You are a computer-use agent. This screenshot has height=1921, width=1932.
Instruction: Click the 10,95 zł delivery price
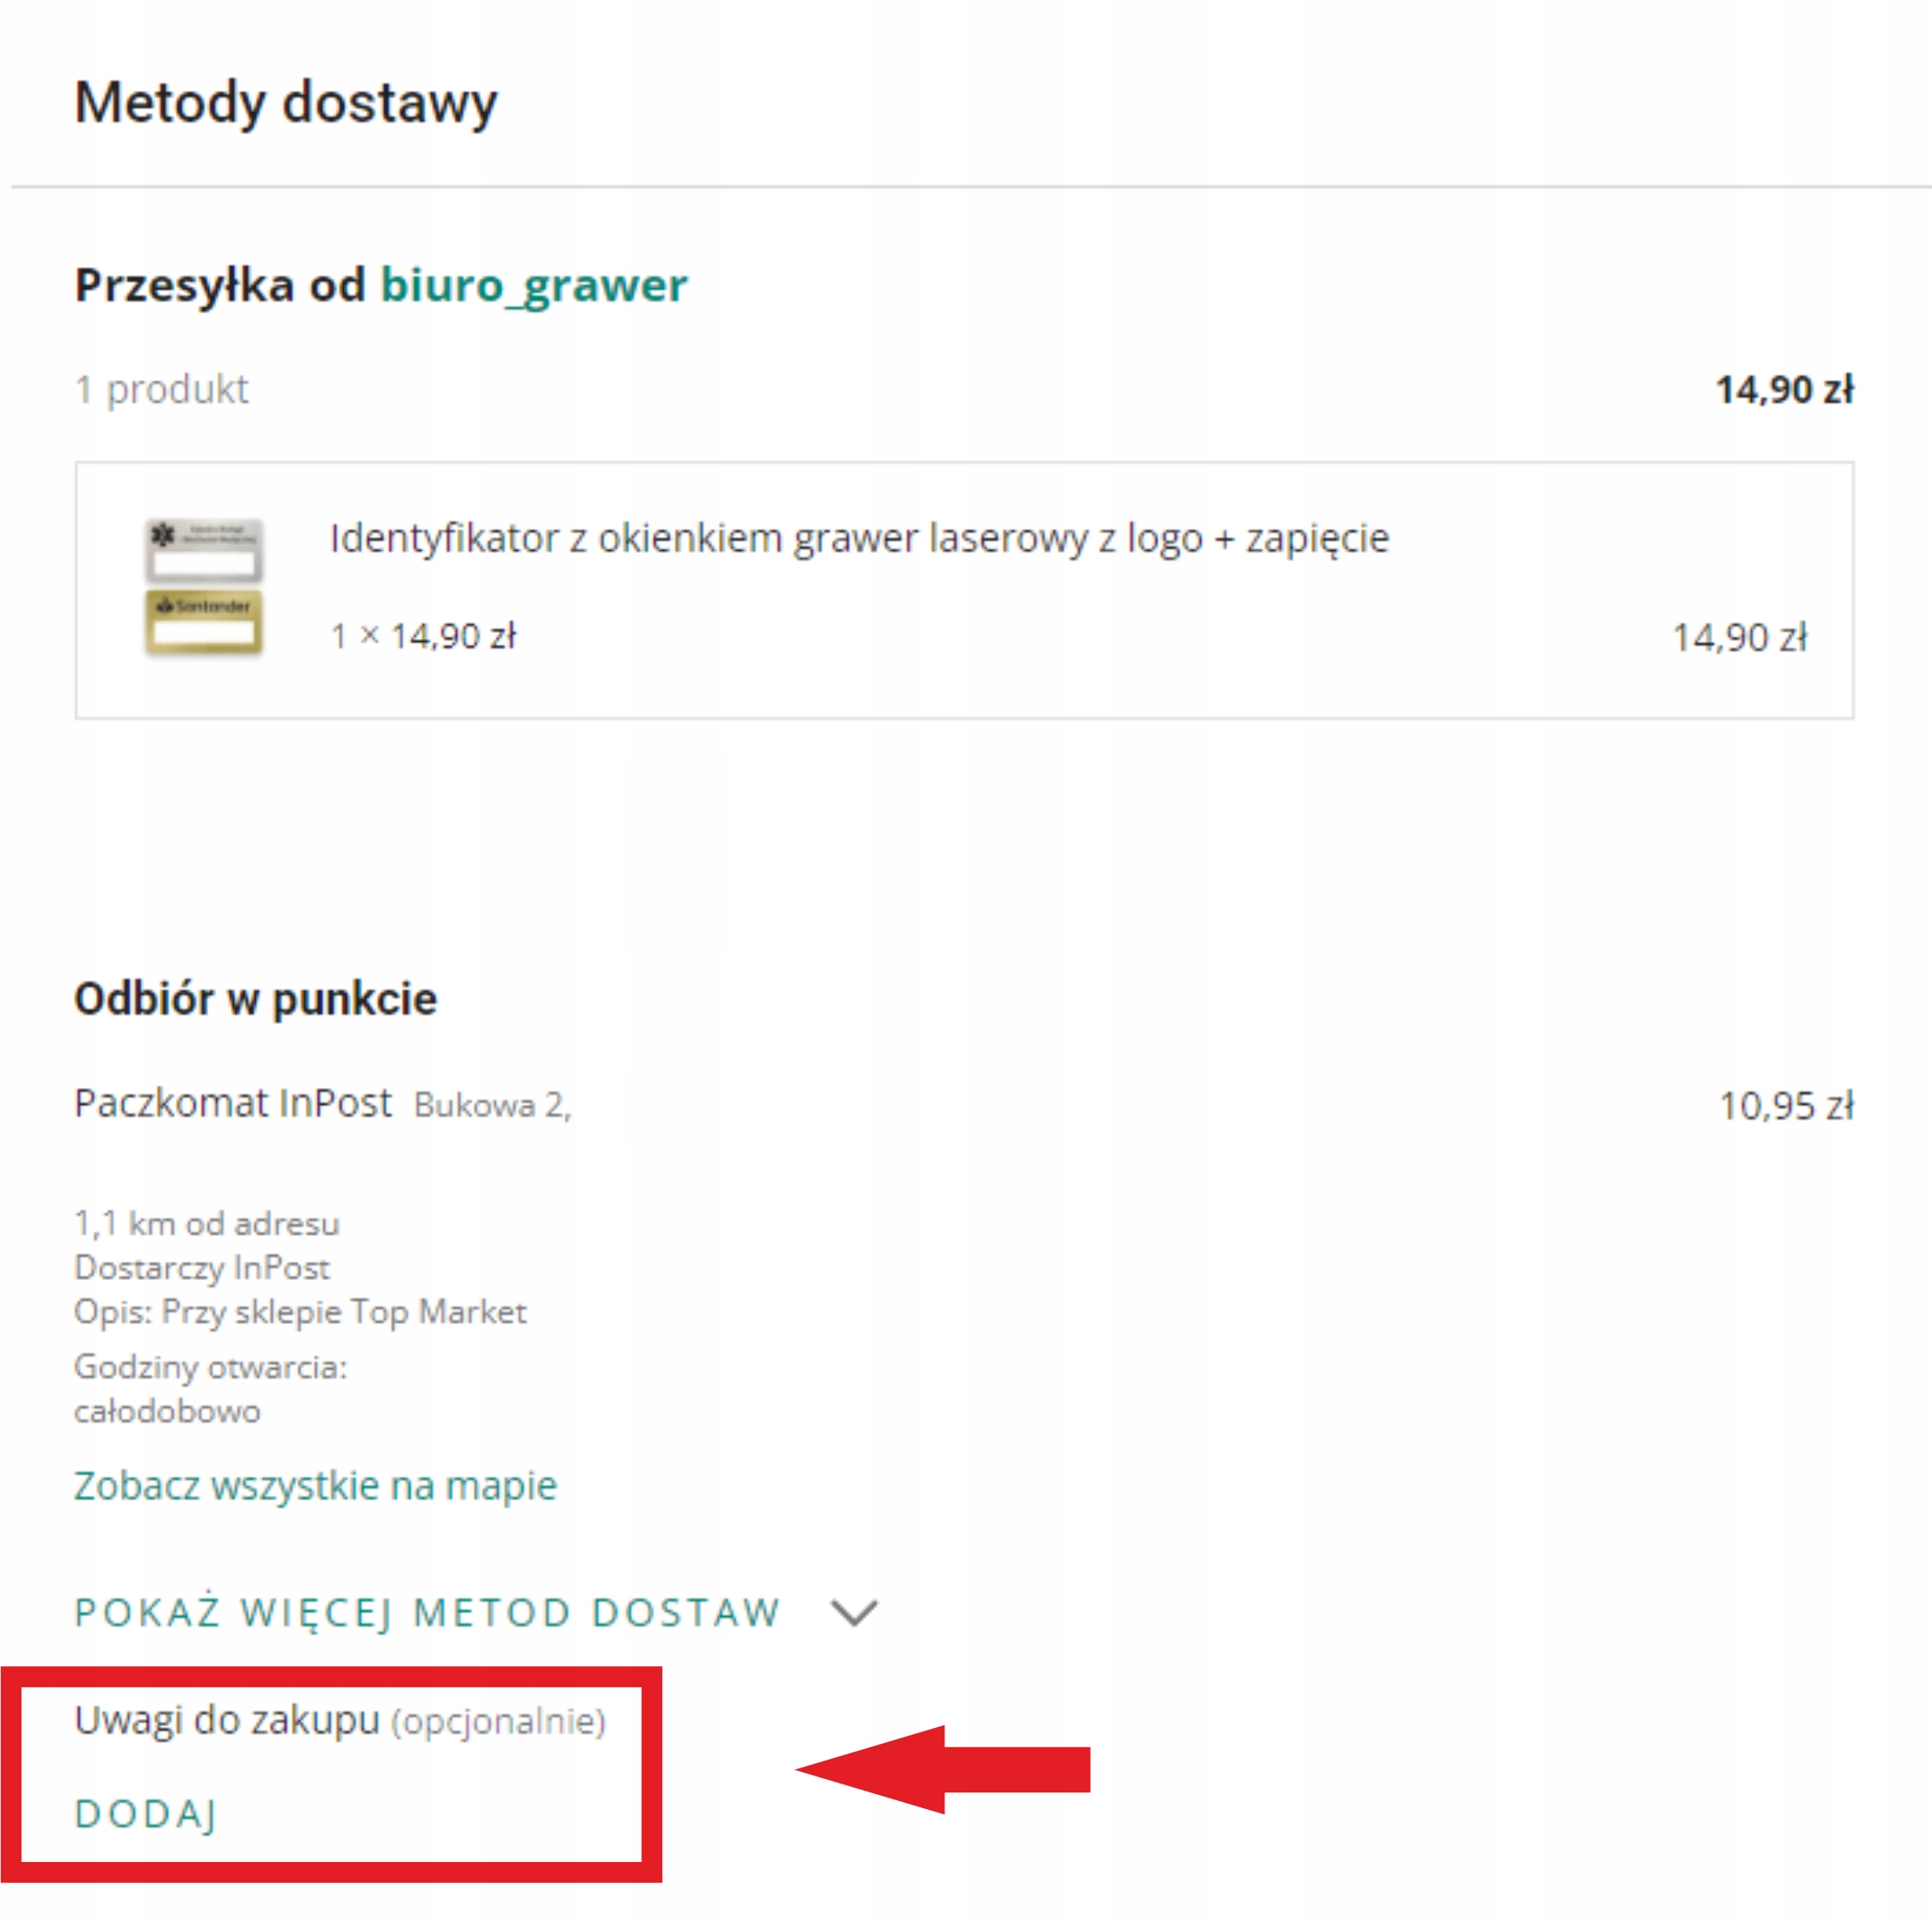(1785, 1105)
